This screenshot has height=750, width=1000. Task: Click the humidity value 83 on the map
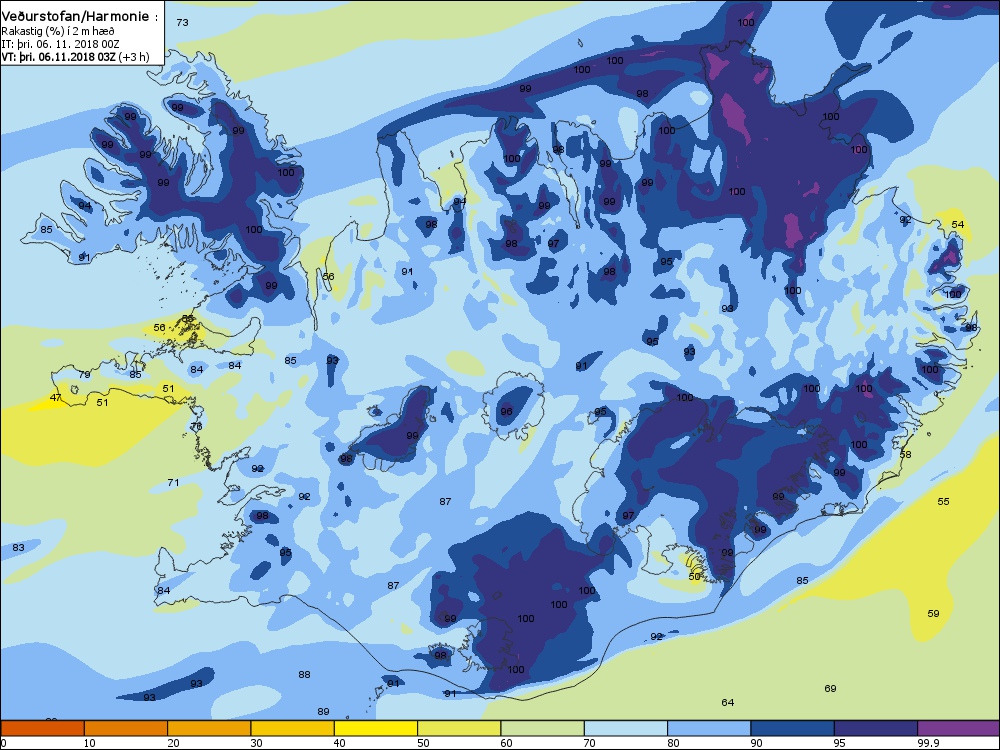[18, 547]
